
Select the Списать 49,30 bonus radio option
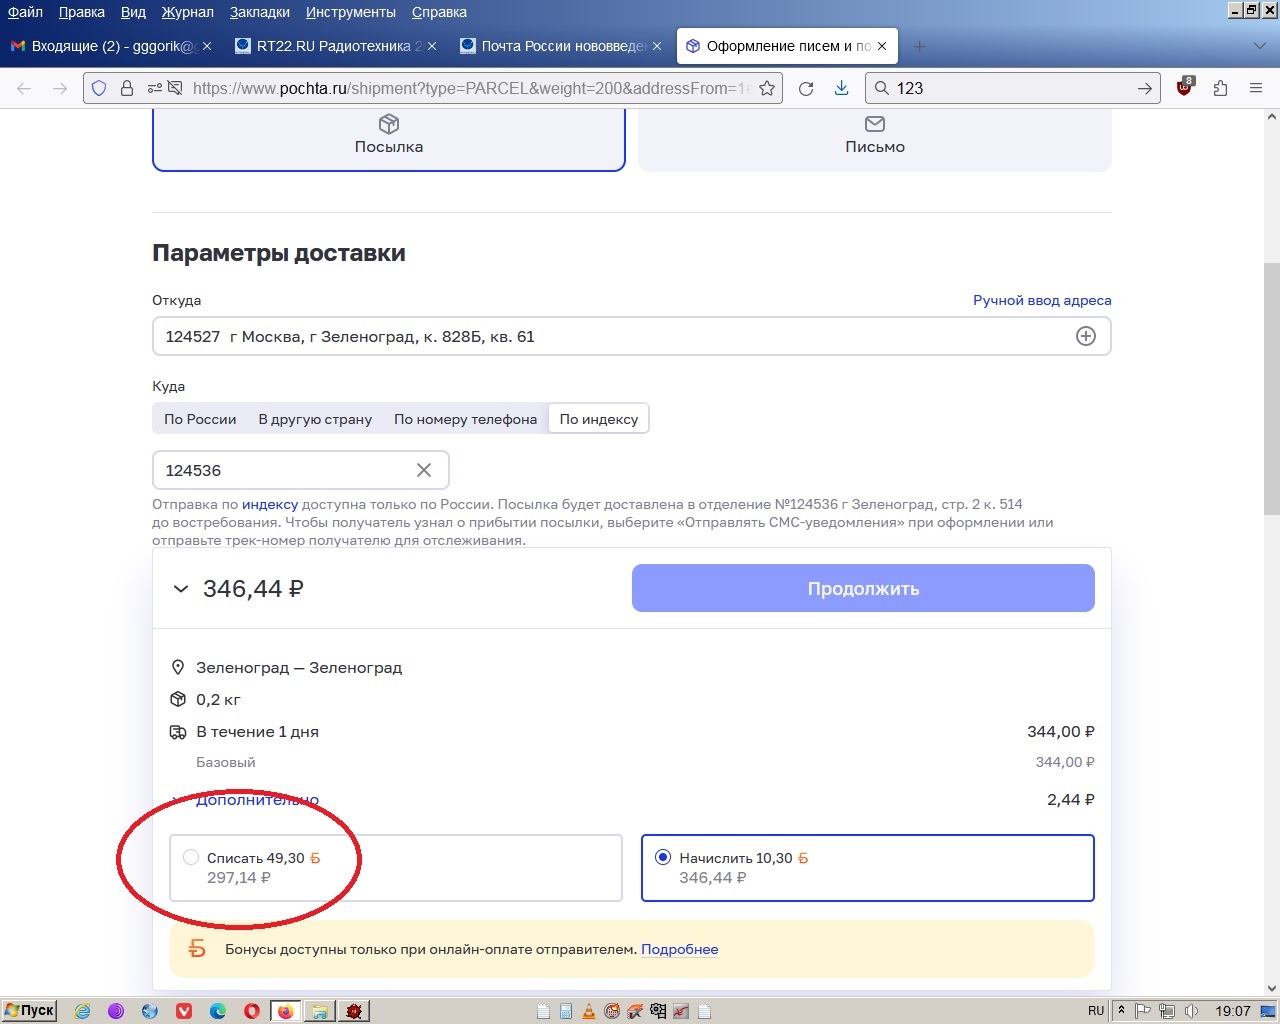(191, 857)
